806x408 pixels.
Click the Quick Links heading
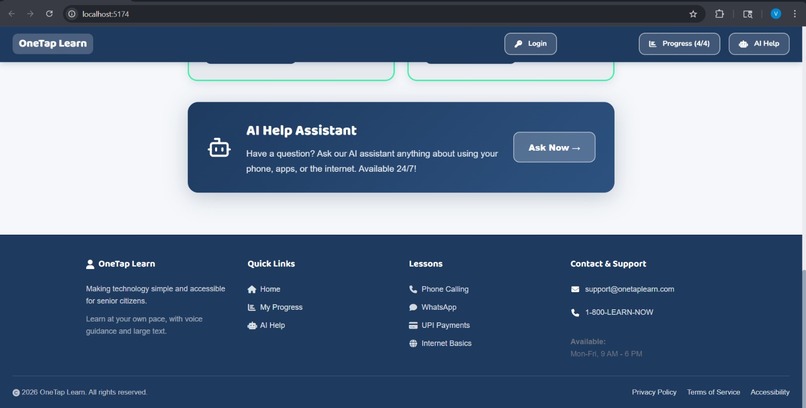point(271,264)
